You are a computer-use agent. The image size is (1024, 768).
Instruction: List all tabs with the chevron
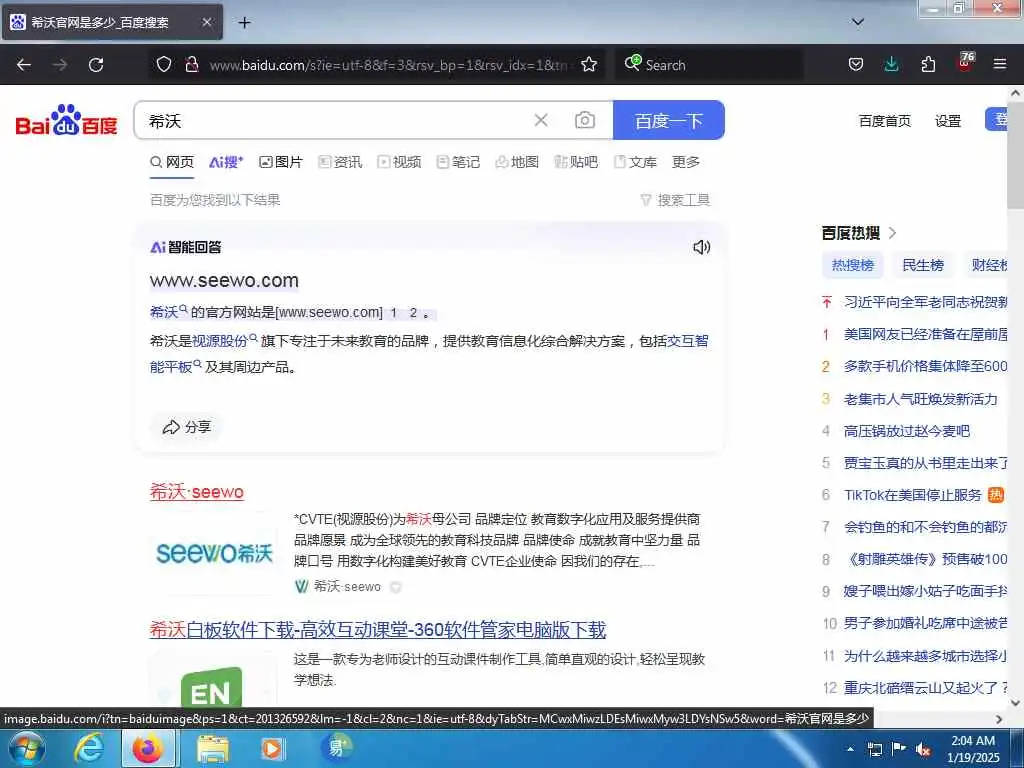tap(858, 22)
